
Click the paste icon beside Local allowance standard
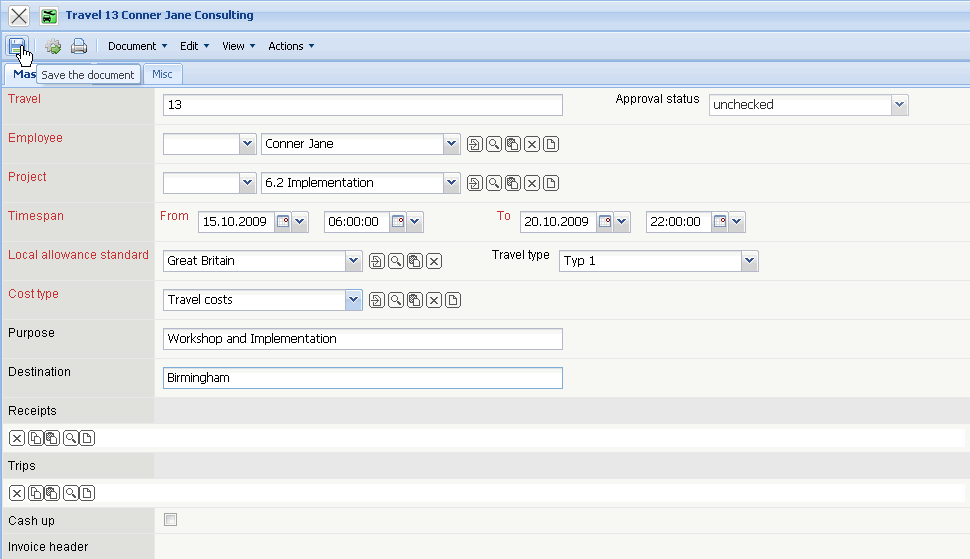[x=415, y=261]
